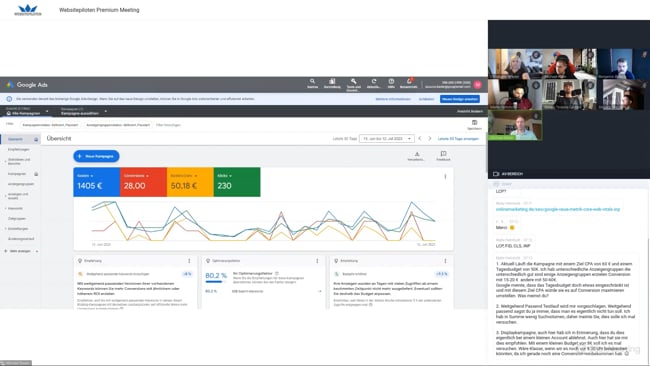Click Ansicht ändern at right of dark bar
The width and height of the screenshot is (650, 366).
(x=470, y=111)
